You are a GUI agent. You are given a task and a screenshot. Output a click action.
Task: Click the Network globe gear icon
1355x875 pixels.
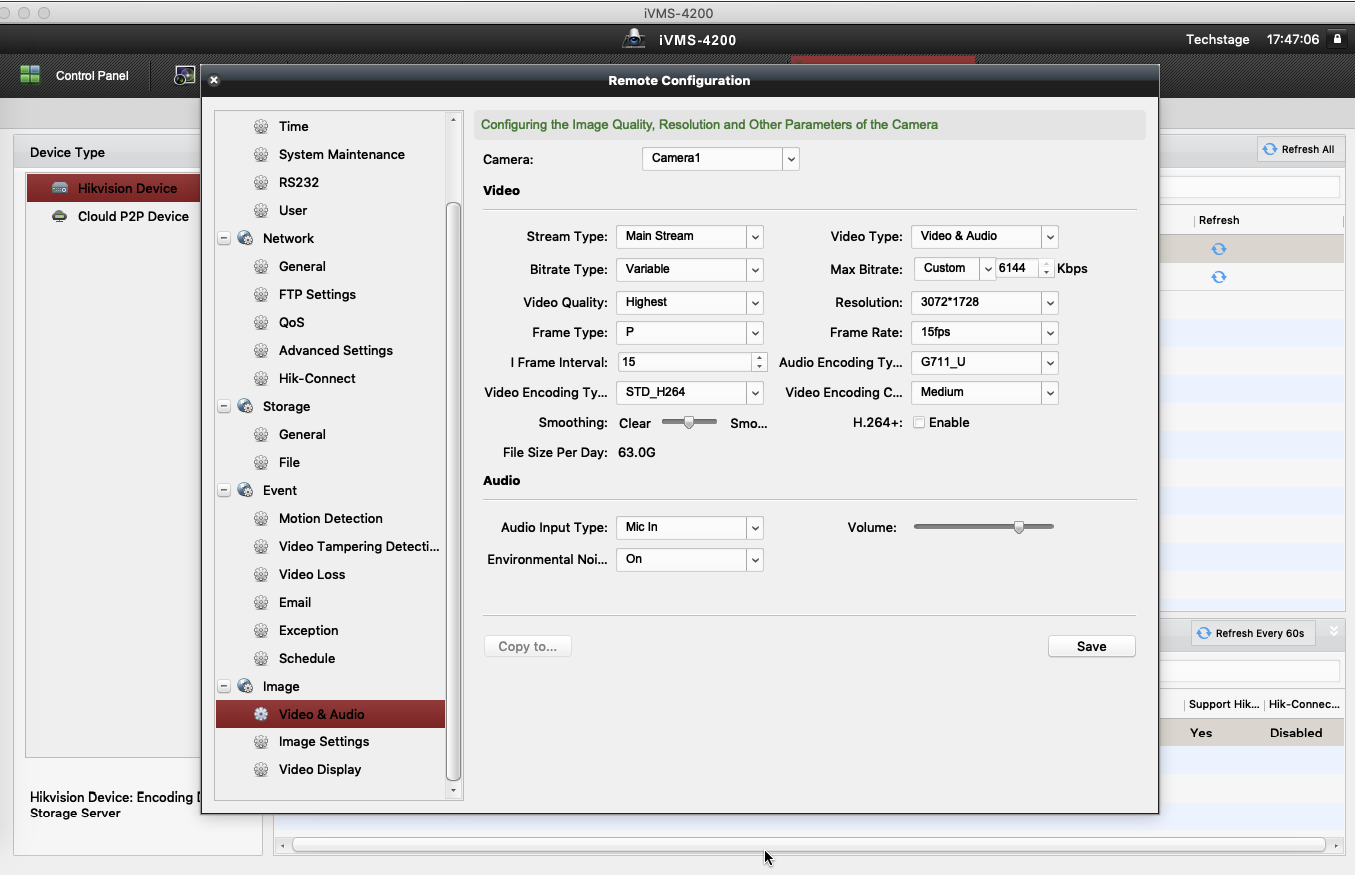245,238
